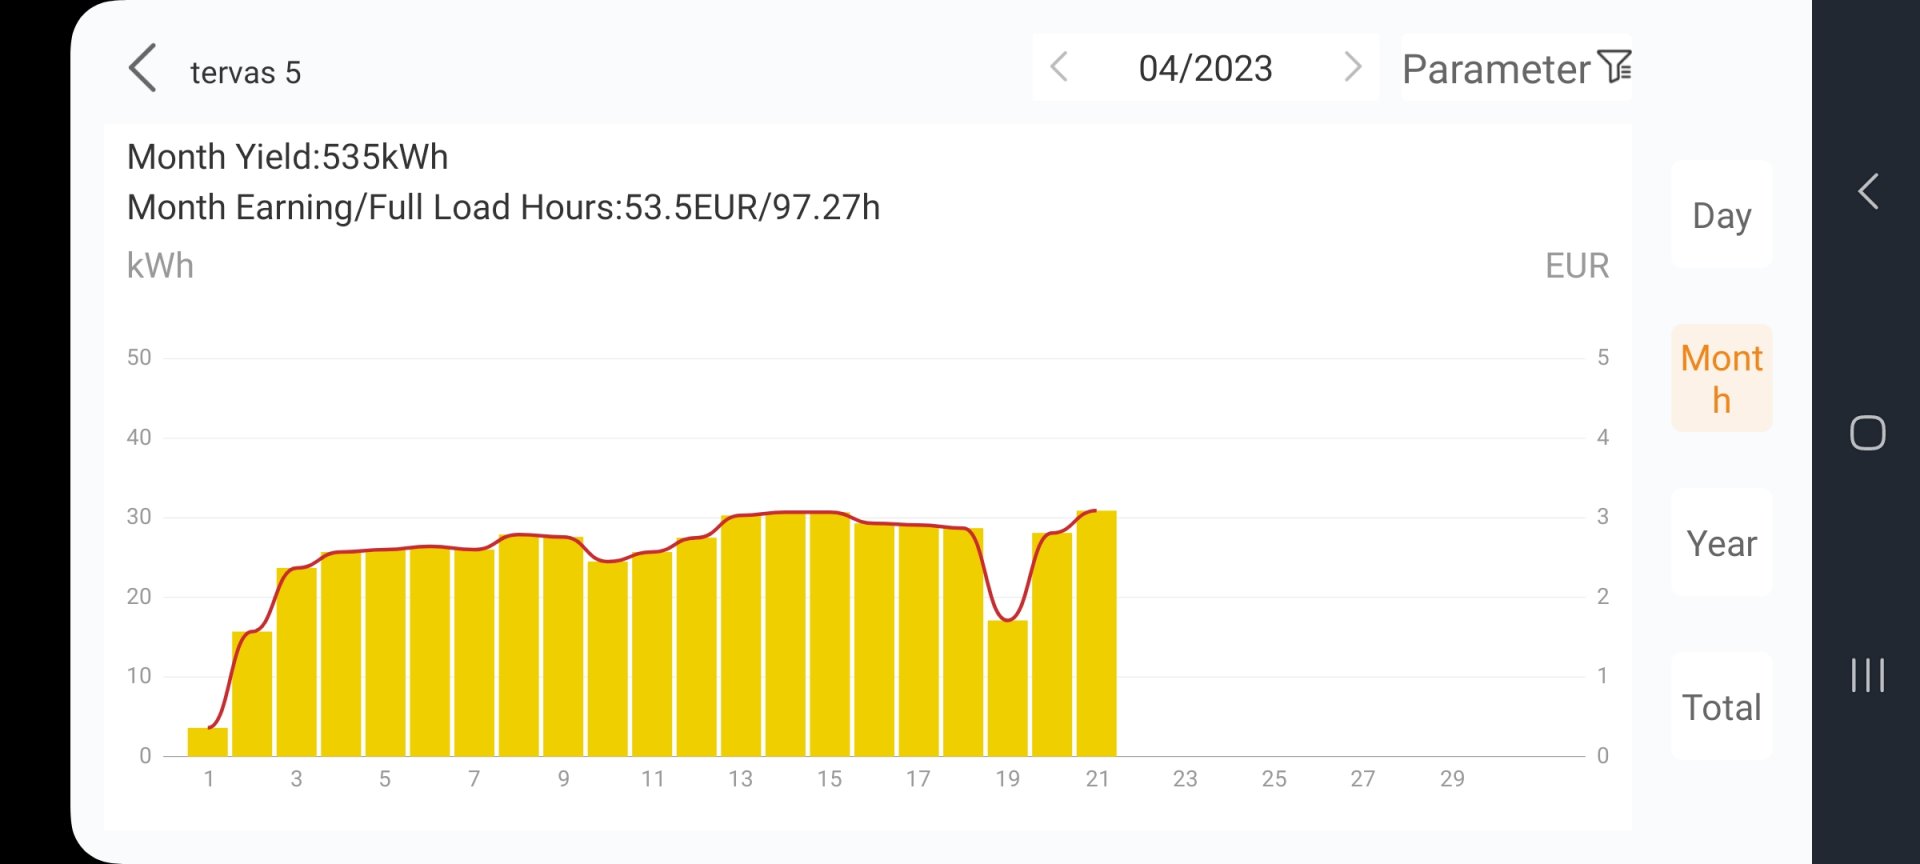
Task: Go back from tervas 5 screen
Action: click(143, 69)
